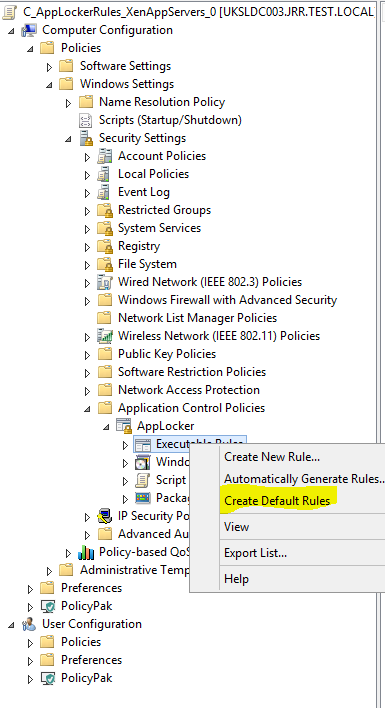Viewport: 385px width, 708px height.
Task: Select the Administrative Templates item
Action: 135,570
